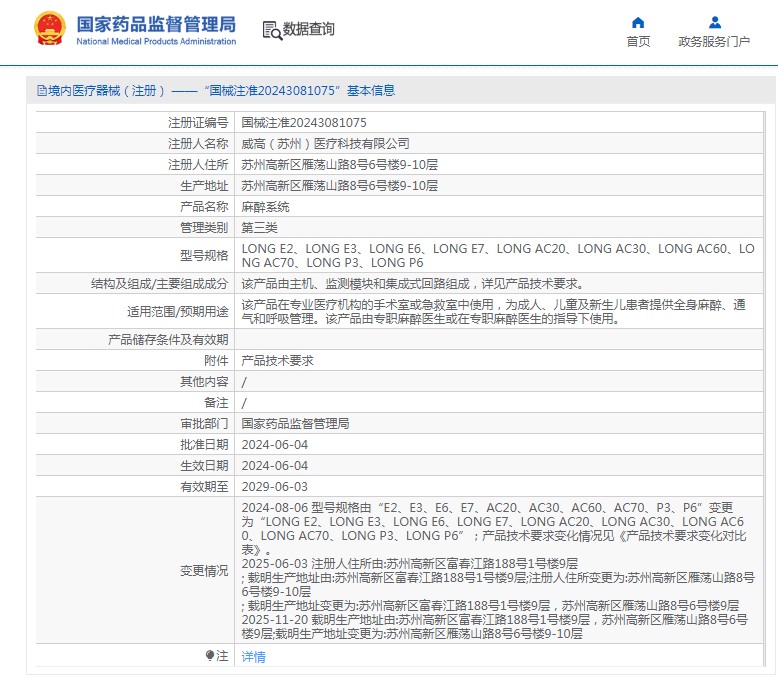Click the 注册人名称 row label
Image resolution: width=778 pixels, height=679 pixels.
pos(198,143)
